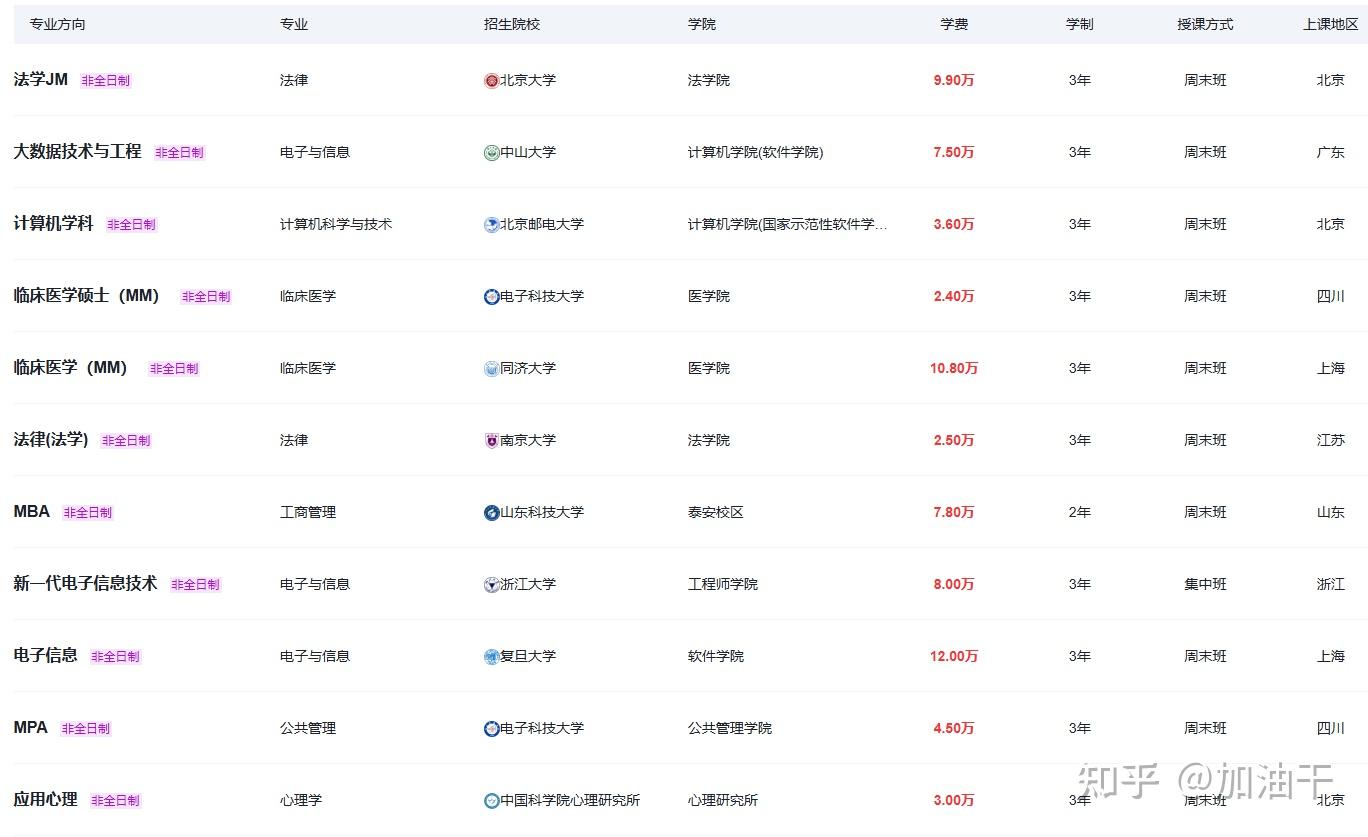Click the 3.60万 tuition value
Image resolution: width=1368 pixels, height=837 pixels.
[954, 224]
